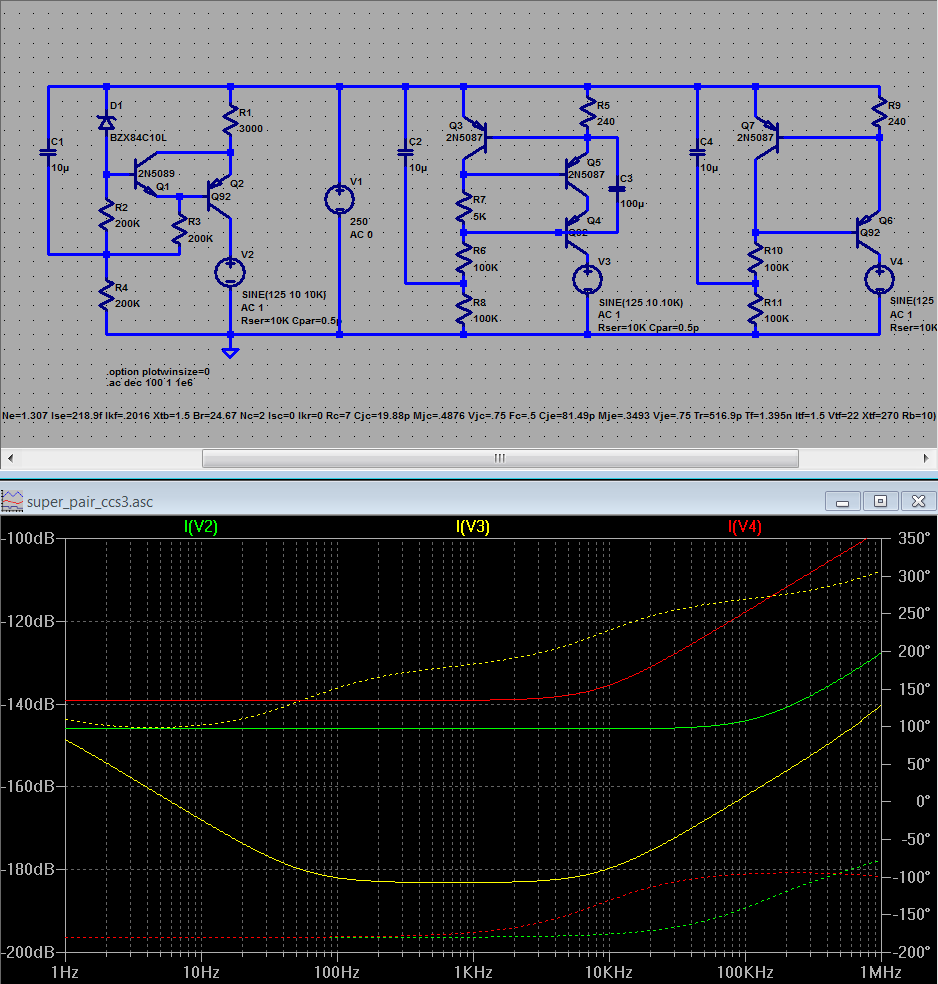Click the scrollbar right arrow
Image resolution: width=938 pixels, height=984 pixels.
point(926,458)
